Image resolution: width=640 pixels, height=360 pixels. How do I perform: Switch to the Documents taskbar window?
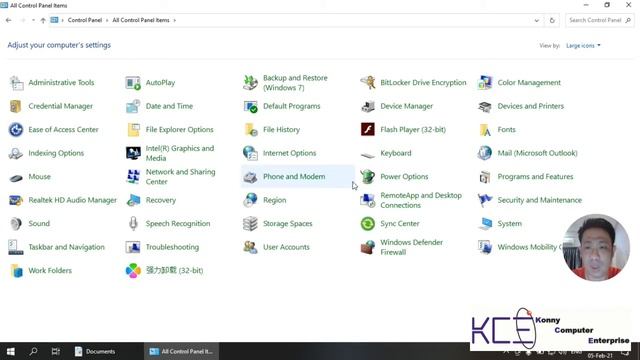(x=96, y=351)
